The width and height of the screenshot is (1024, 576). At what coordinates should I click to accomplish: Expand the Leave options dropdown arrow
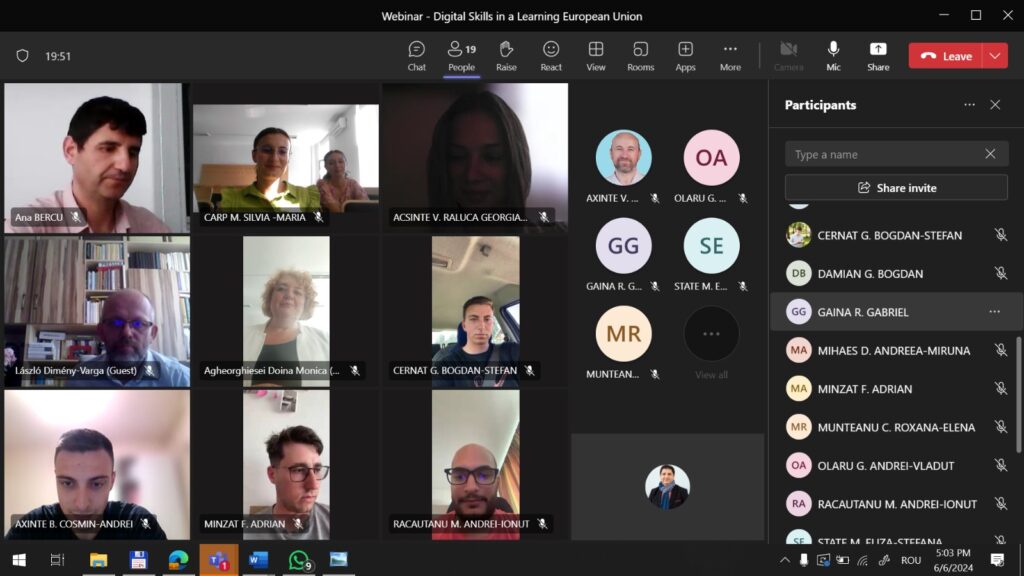pos(995,56)
